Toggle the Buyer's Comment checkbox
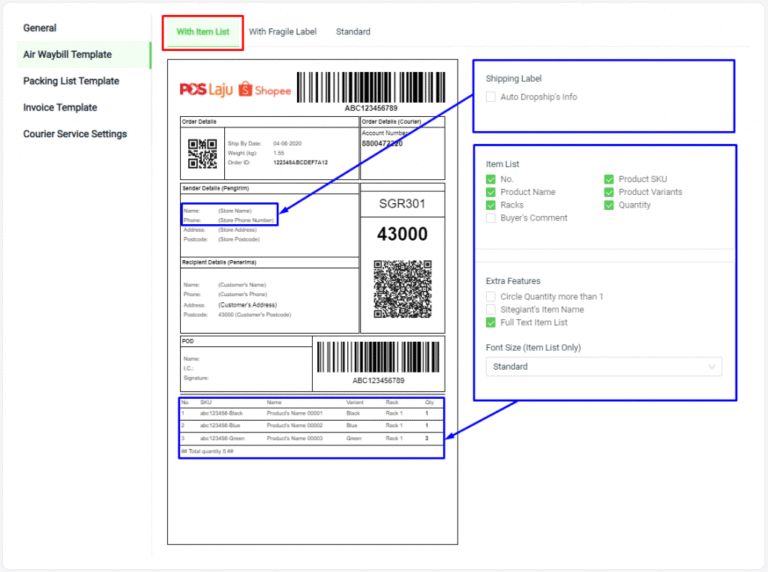 [x=491, y=218]
